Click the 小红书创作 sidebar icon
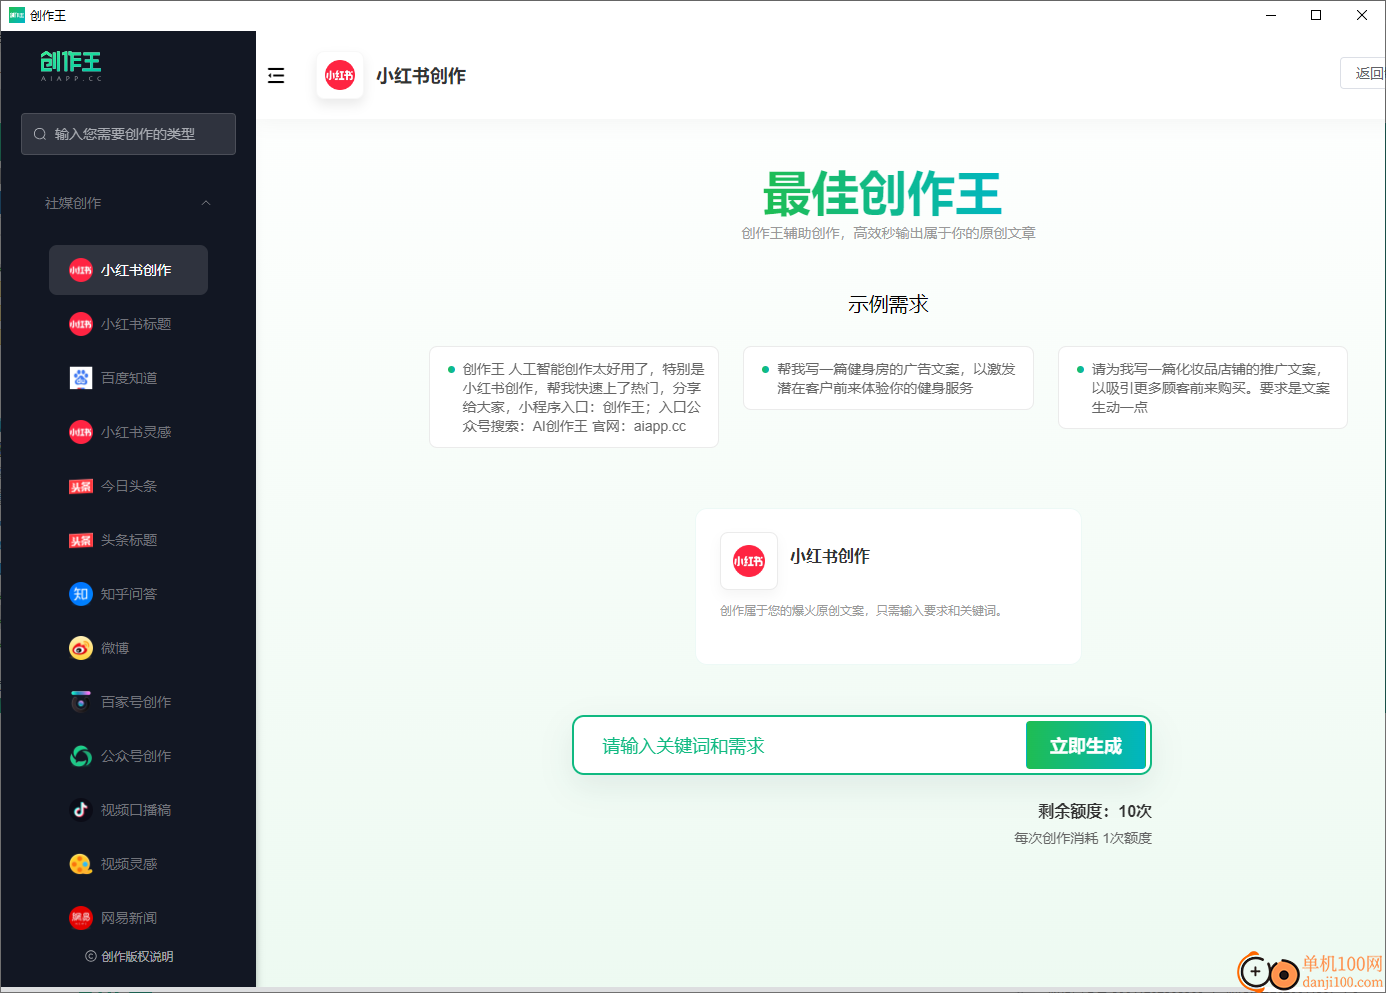The width and height of the screenshot is (1386, 993). (x=81, y=270)
